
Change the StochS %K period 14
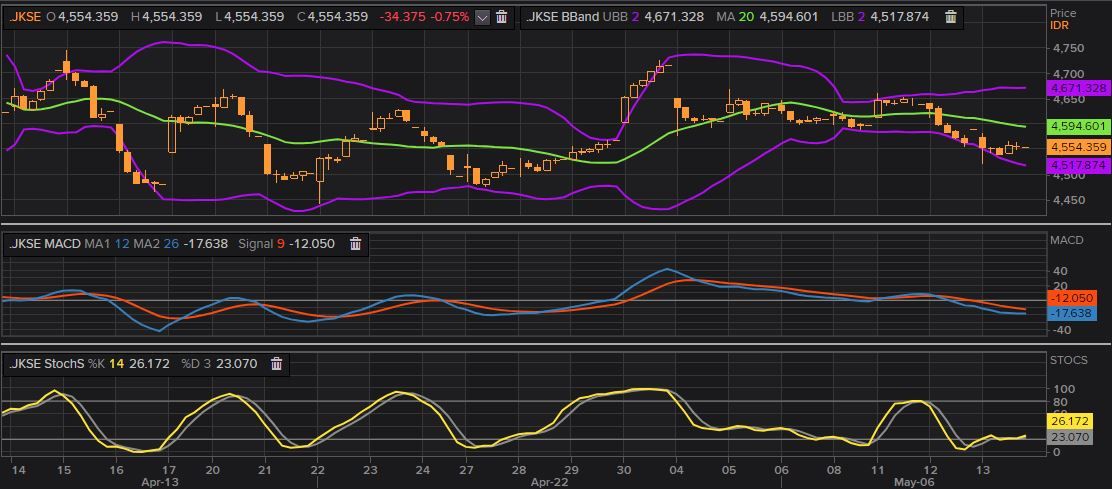click(x=119, y=364)
